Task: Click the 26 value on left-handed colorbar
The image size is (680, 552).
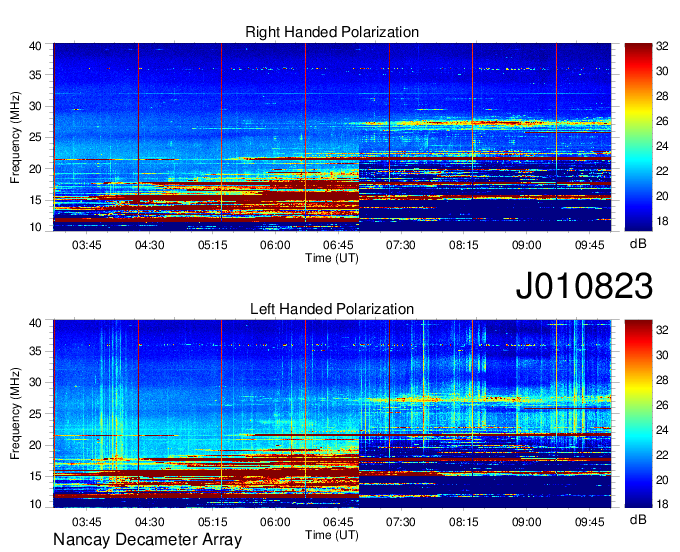Action: click(x=662, y=405)
